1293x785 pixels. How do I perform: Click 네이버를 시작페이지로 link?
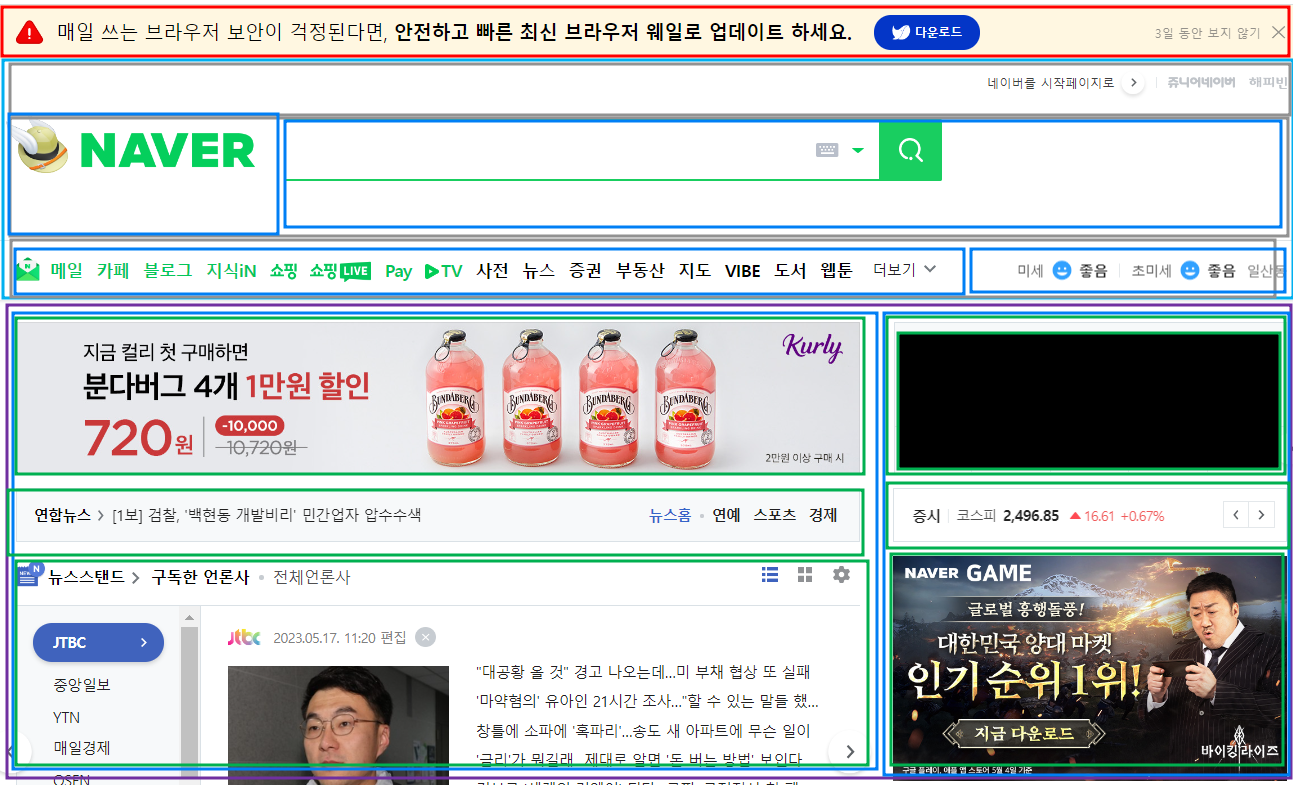pos(1050,83)
